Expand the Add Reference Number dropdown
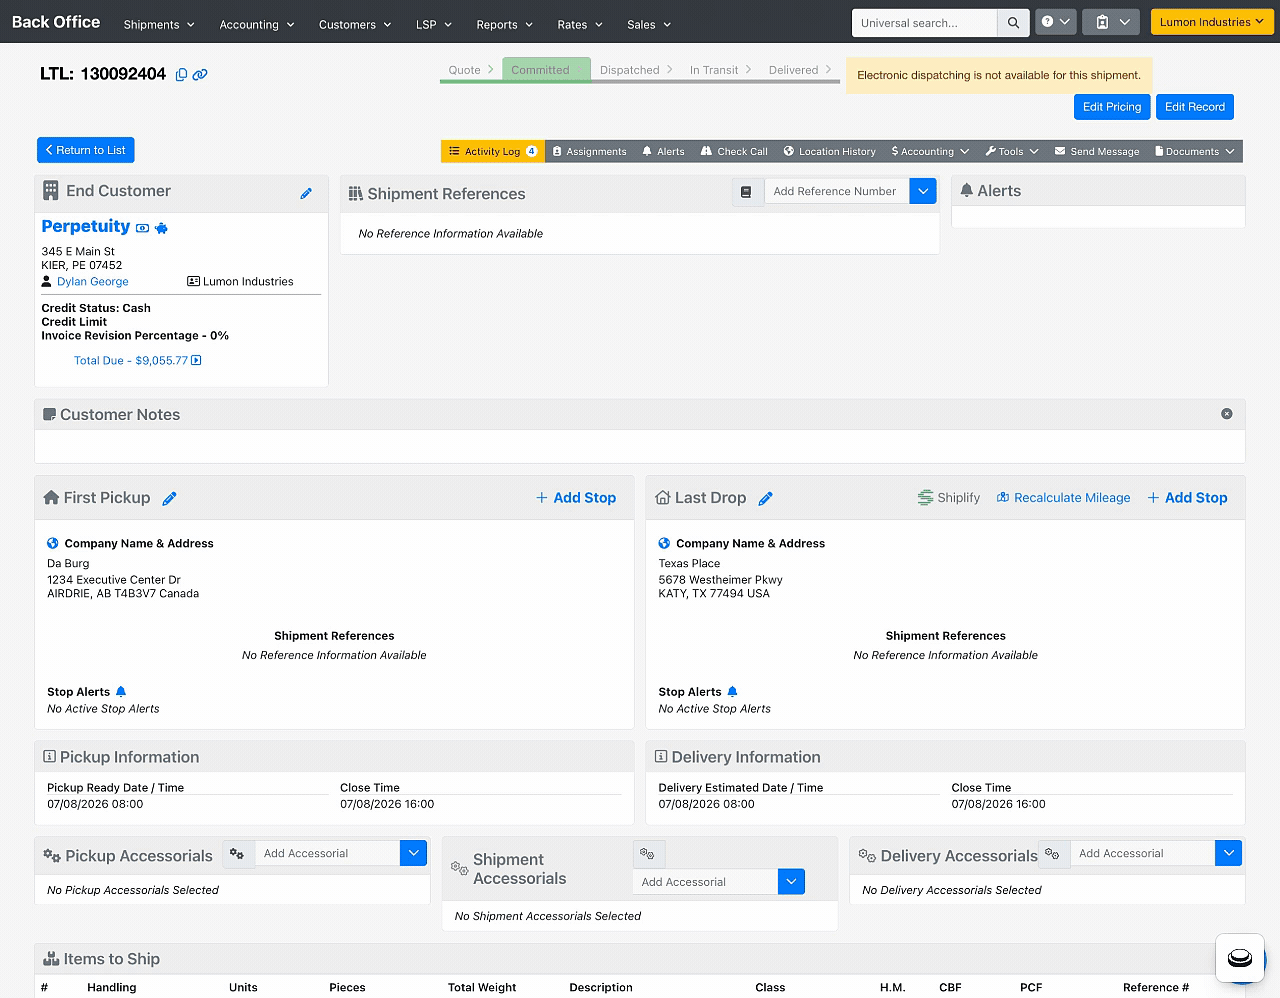 click(x=923, y=191)
